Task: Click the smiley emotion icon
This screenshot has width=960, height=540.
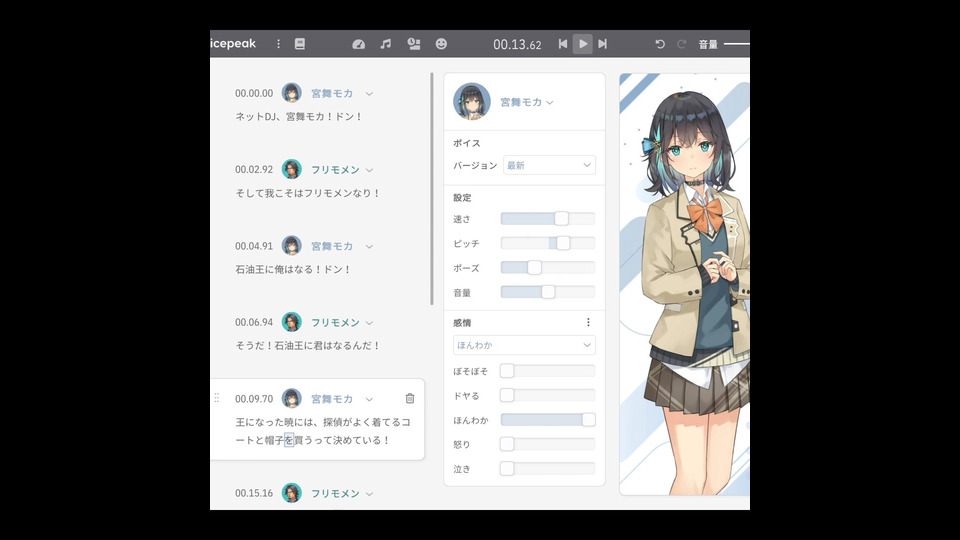Action: (441, 44)
